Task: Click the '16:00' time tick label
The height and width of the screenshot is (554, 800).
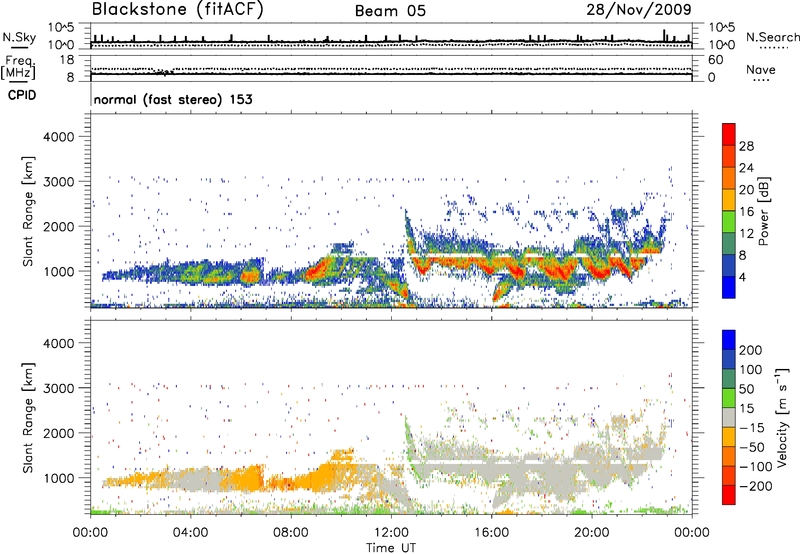Action: [x=491, y=533]
